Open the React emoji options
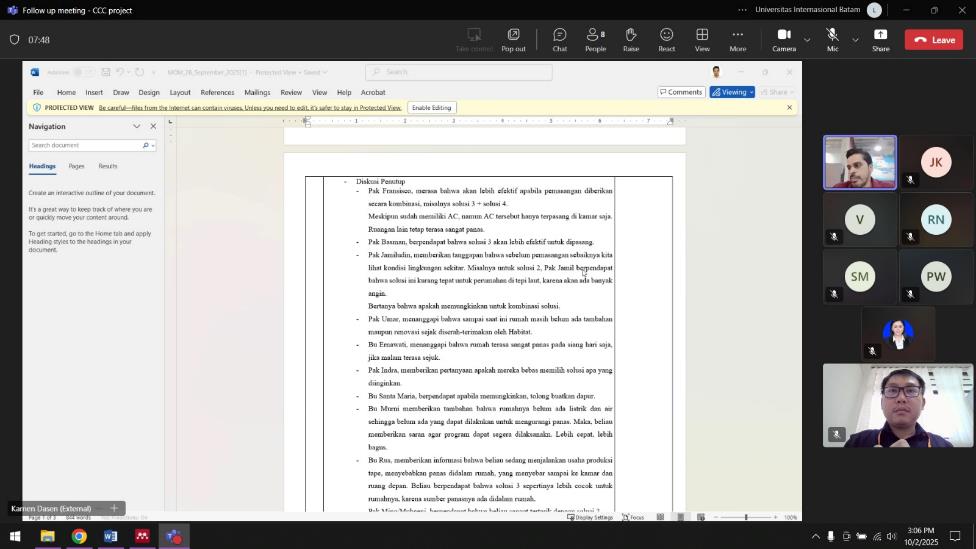This screenshot has height=549, width=976. click(x=666, y=39)
